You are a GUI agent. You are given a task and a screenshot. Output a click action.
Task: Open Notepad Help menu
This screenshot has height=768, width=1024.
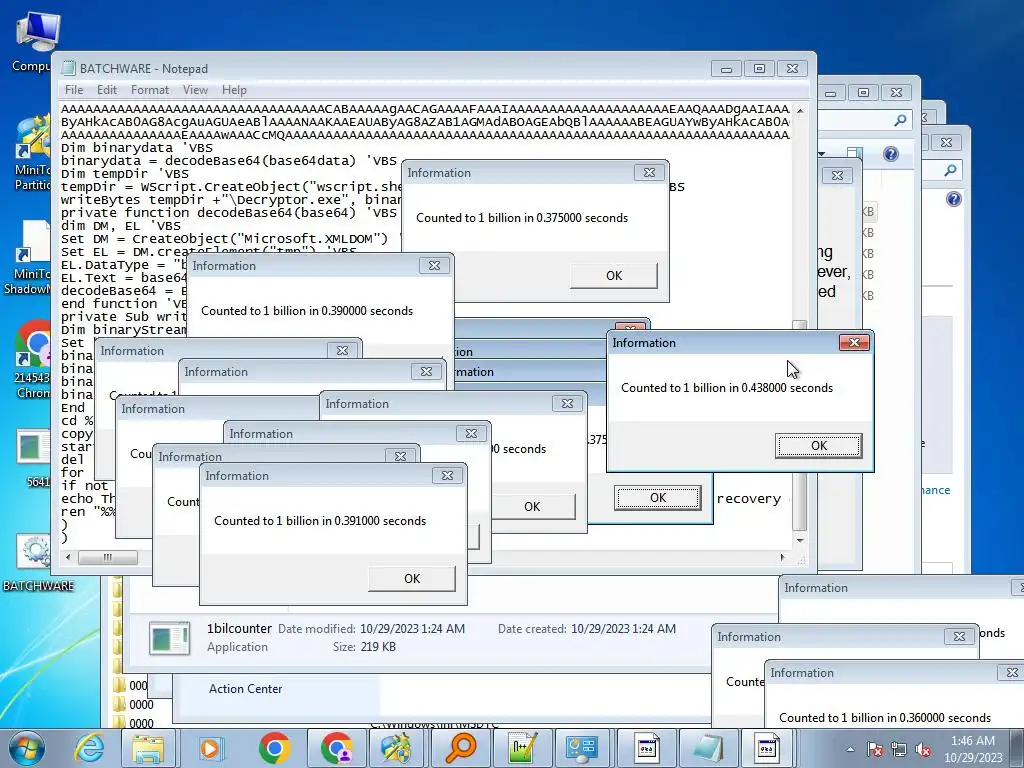pyautogui.click(x=234, y=89)
